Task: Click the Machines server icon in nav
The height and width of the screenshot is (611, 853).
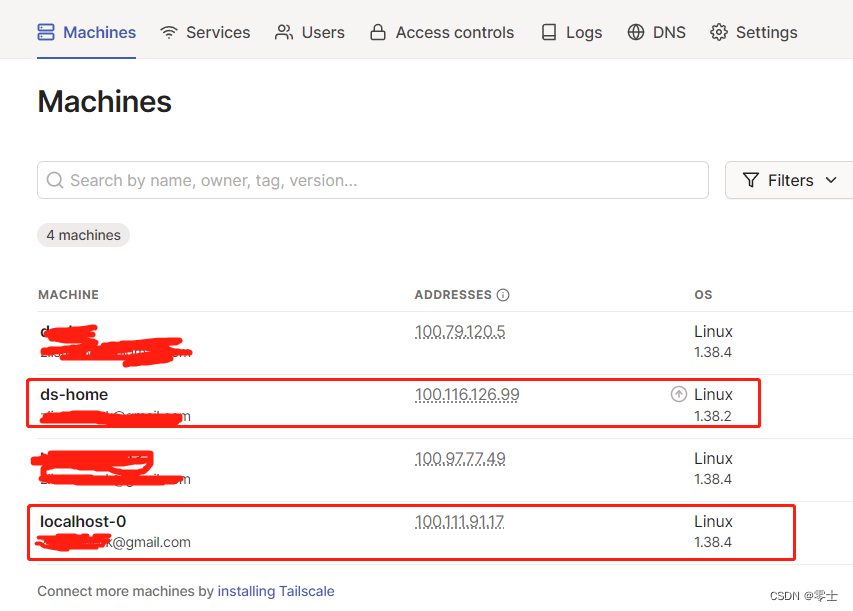Action: (x=46, y=32)
